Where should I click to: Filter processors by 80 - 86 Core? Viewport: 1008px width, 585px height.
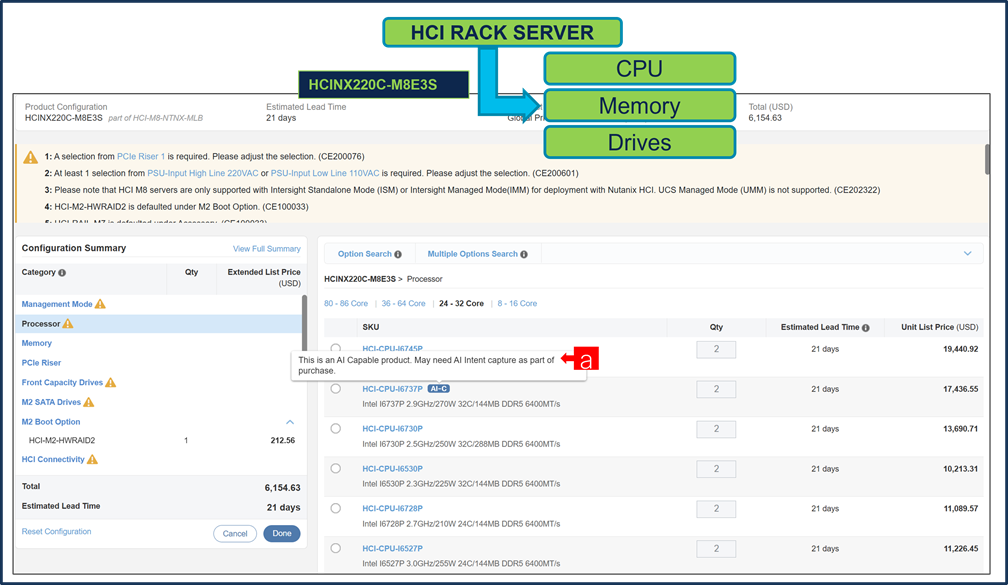pos(346,303)
